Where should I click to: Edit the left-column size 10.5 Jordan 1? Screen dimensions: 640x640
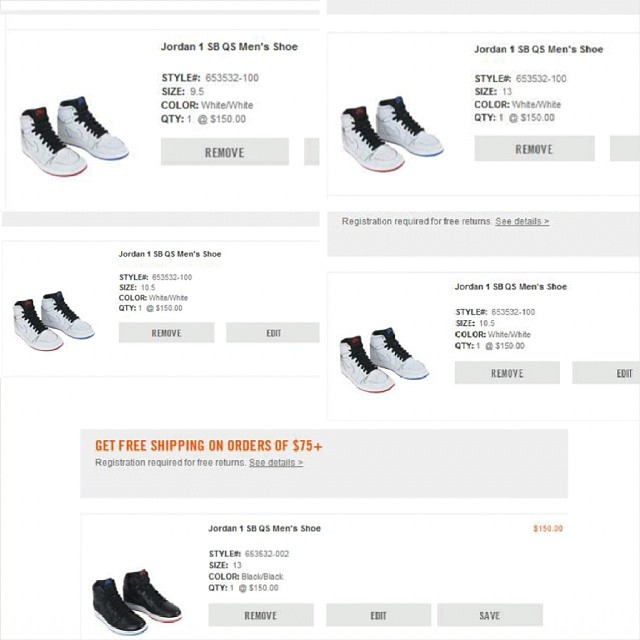pyautogui.click(x=273, y=333)
